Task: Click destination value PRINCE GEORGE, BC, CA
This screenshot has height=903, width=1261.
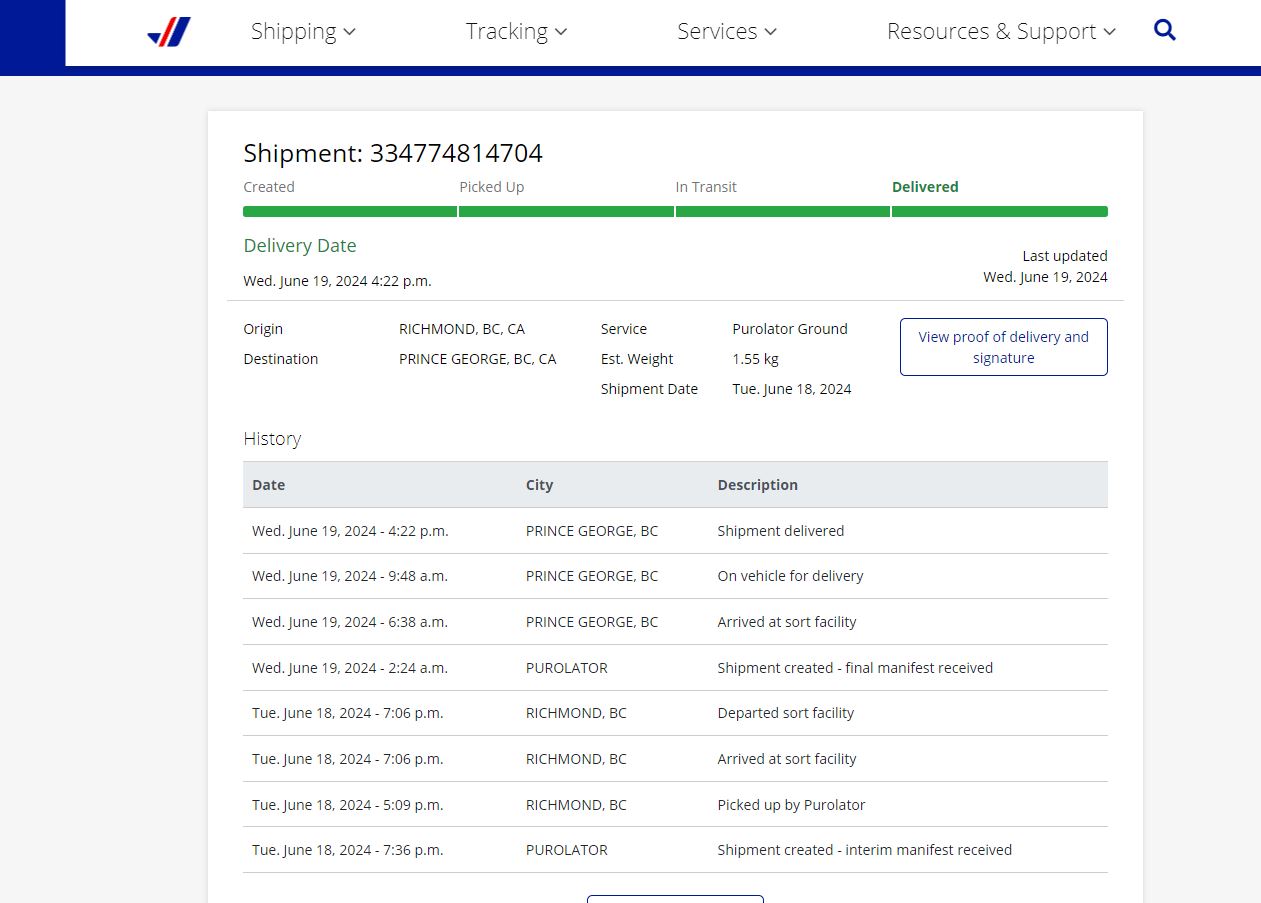Action: click(x=478, y=359)
